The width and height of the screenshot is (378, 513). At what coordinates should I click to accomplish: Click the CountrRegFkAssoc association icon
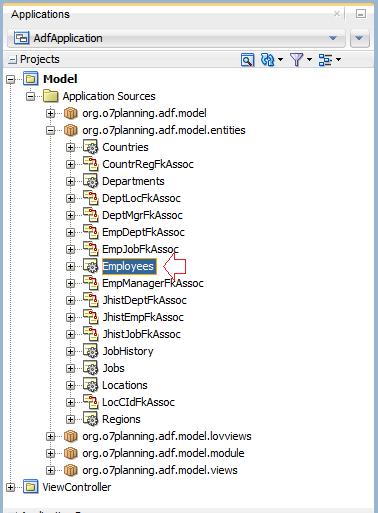click(90, 164)
